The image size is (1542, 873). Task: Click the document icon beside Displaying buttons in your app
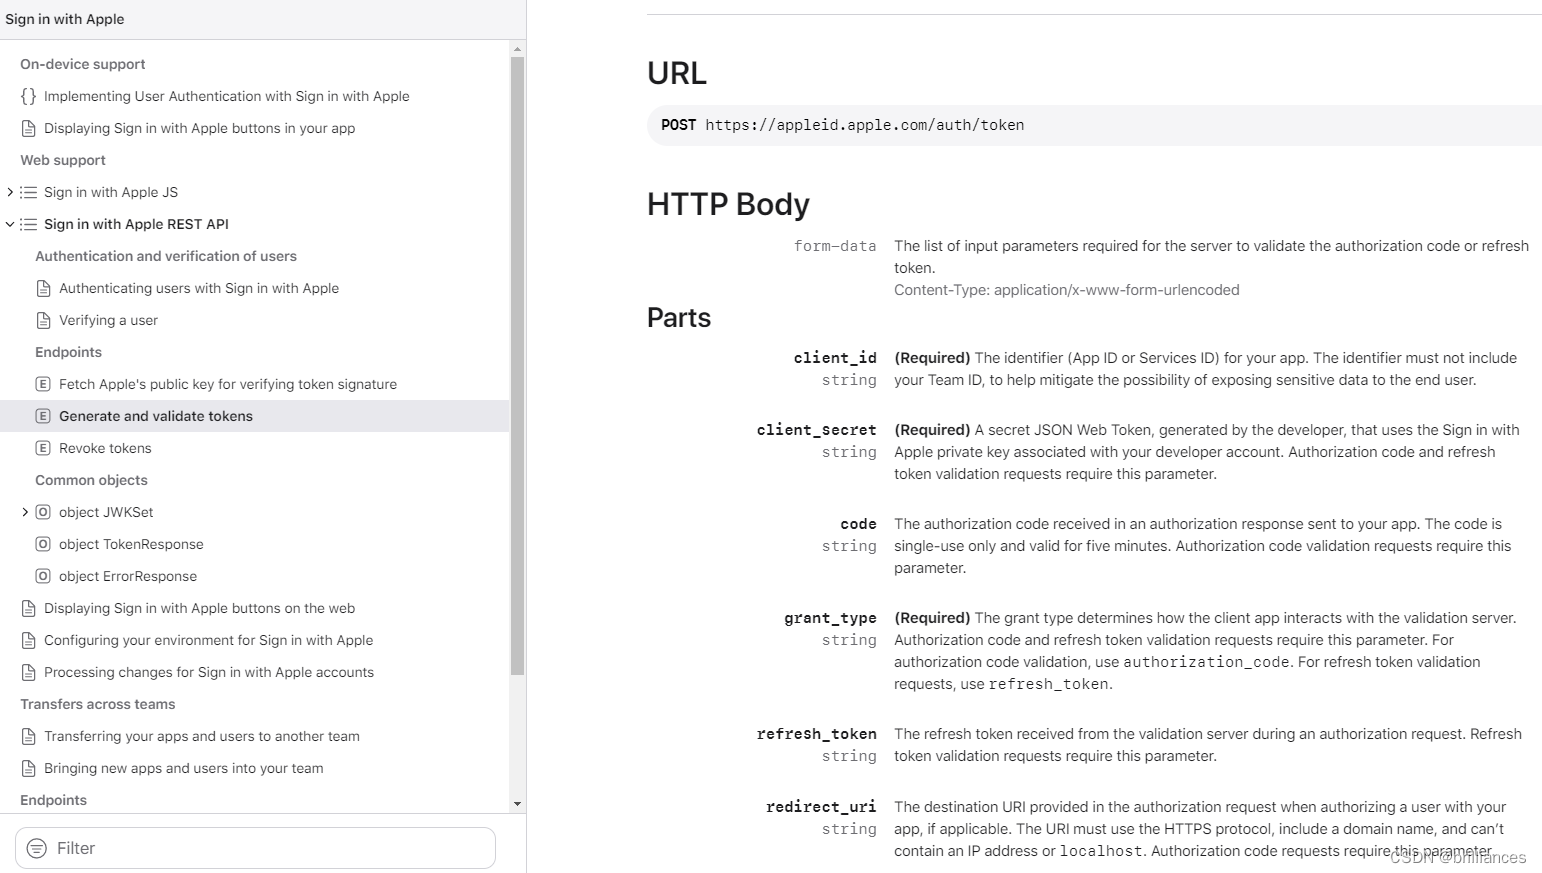[28, 128]
